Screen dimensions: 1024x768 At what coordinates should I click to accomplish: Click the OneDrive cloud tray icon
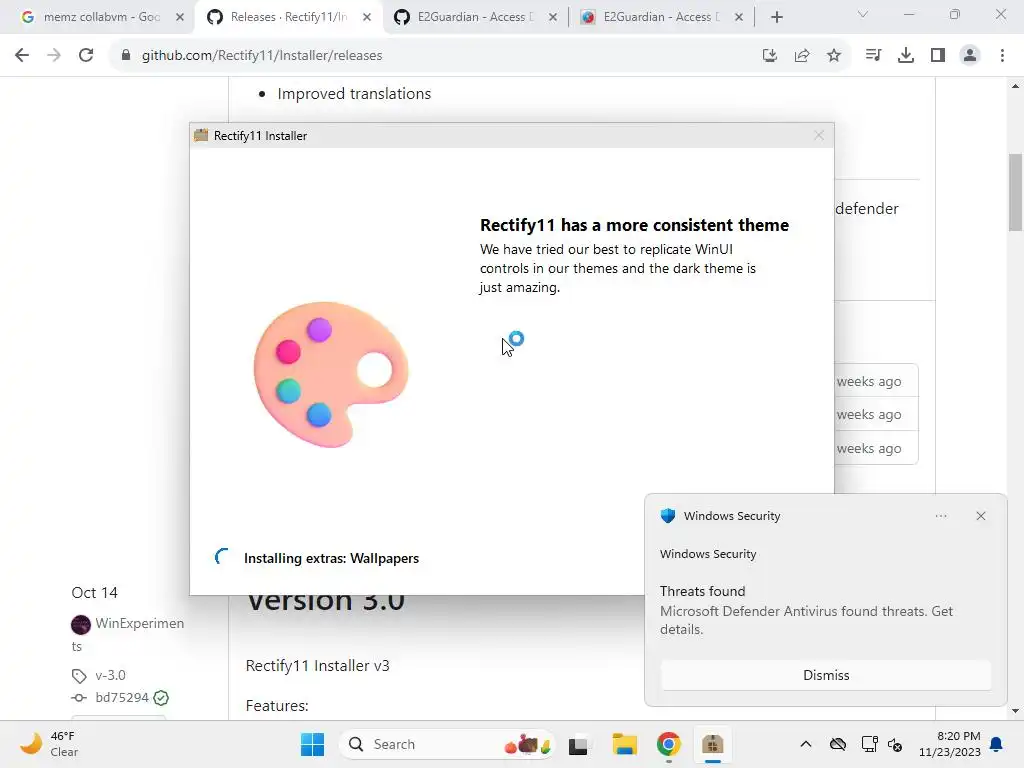838,744
